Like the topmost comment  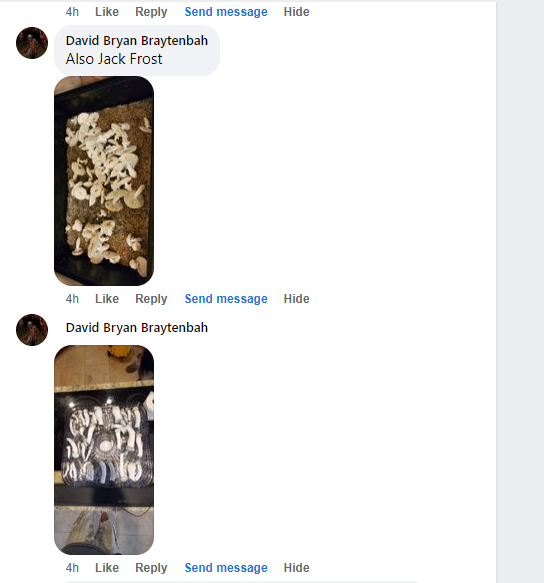click(107, 12)
